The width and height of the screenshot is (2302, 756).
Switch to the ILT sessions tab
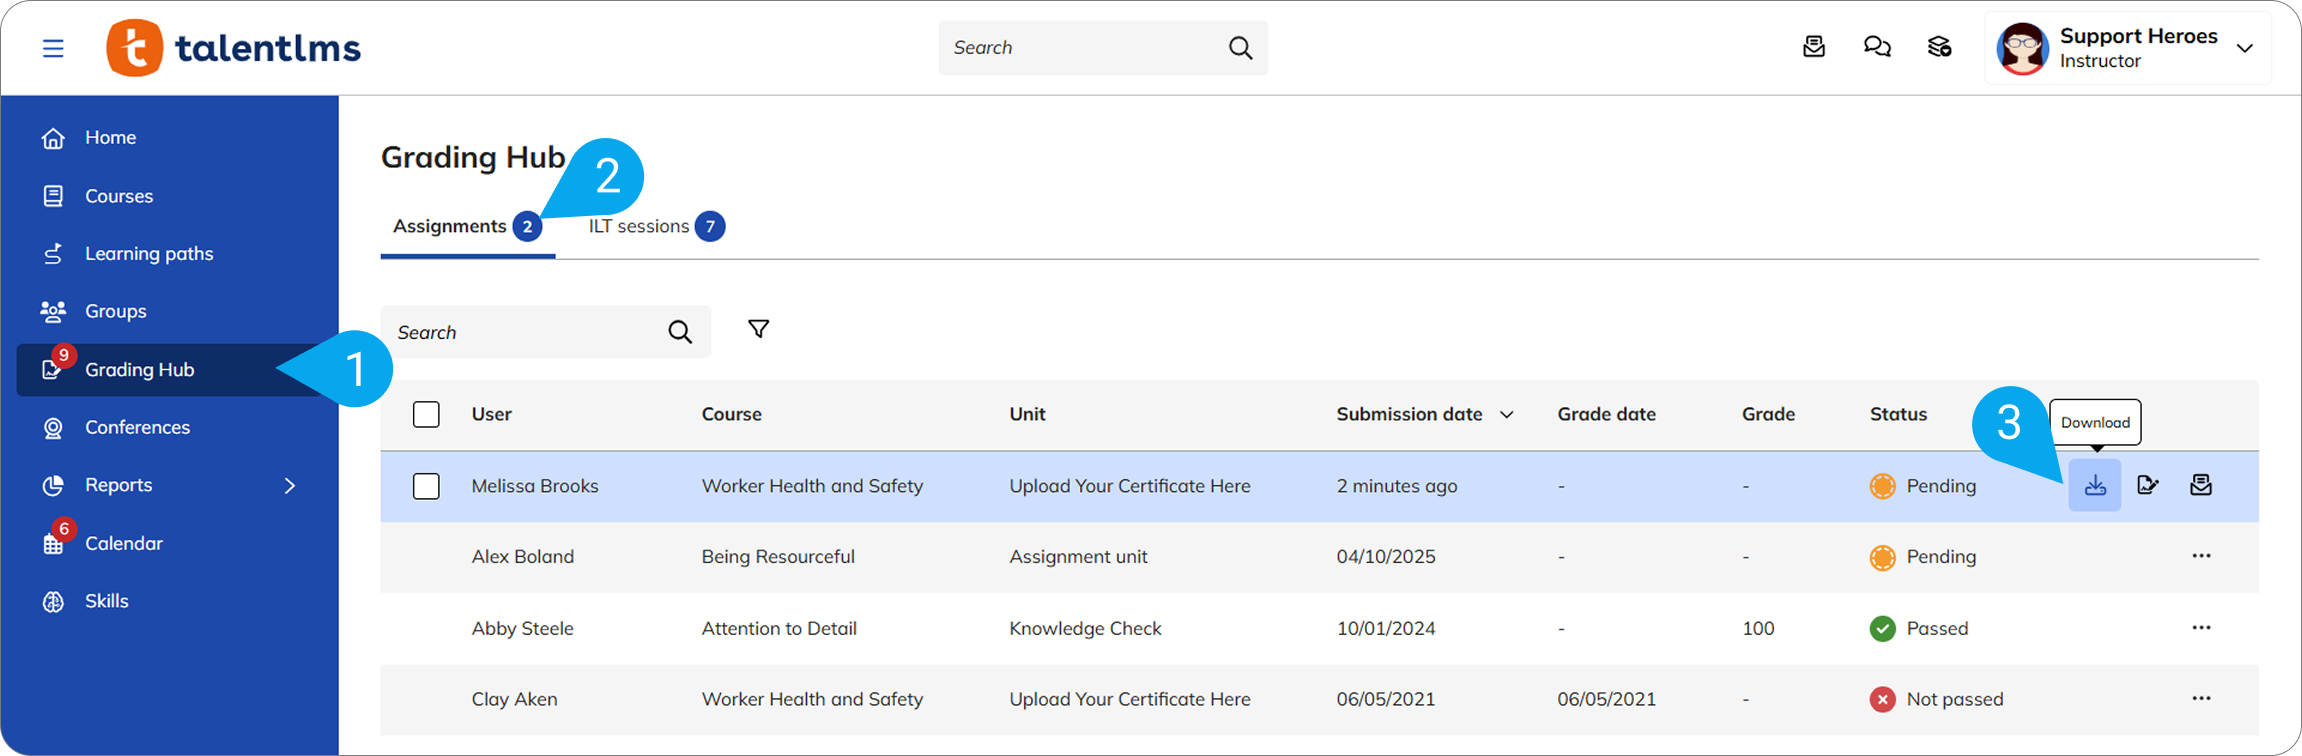click(639, 226)
